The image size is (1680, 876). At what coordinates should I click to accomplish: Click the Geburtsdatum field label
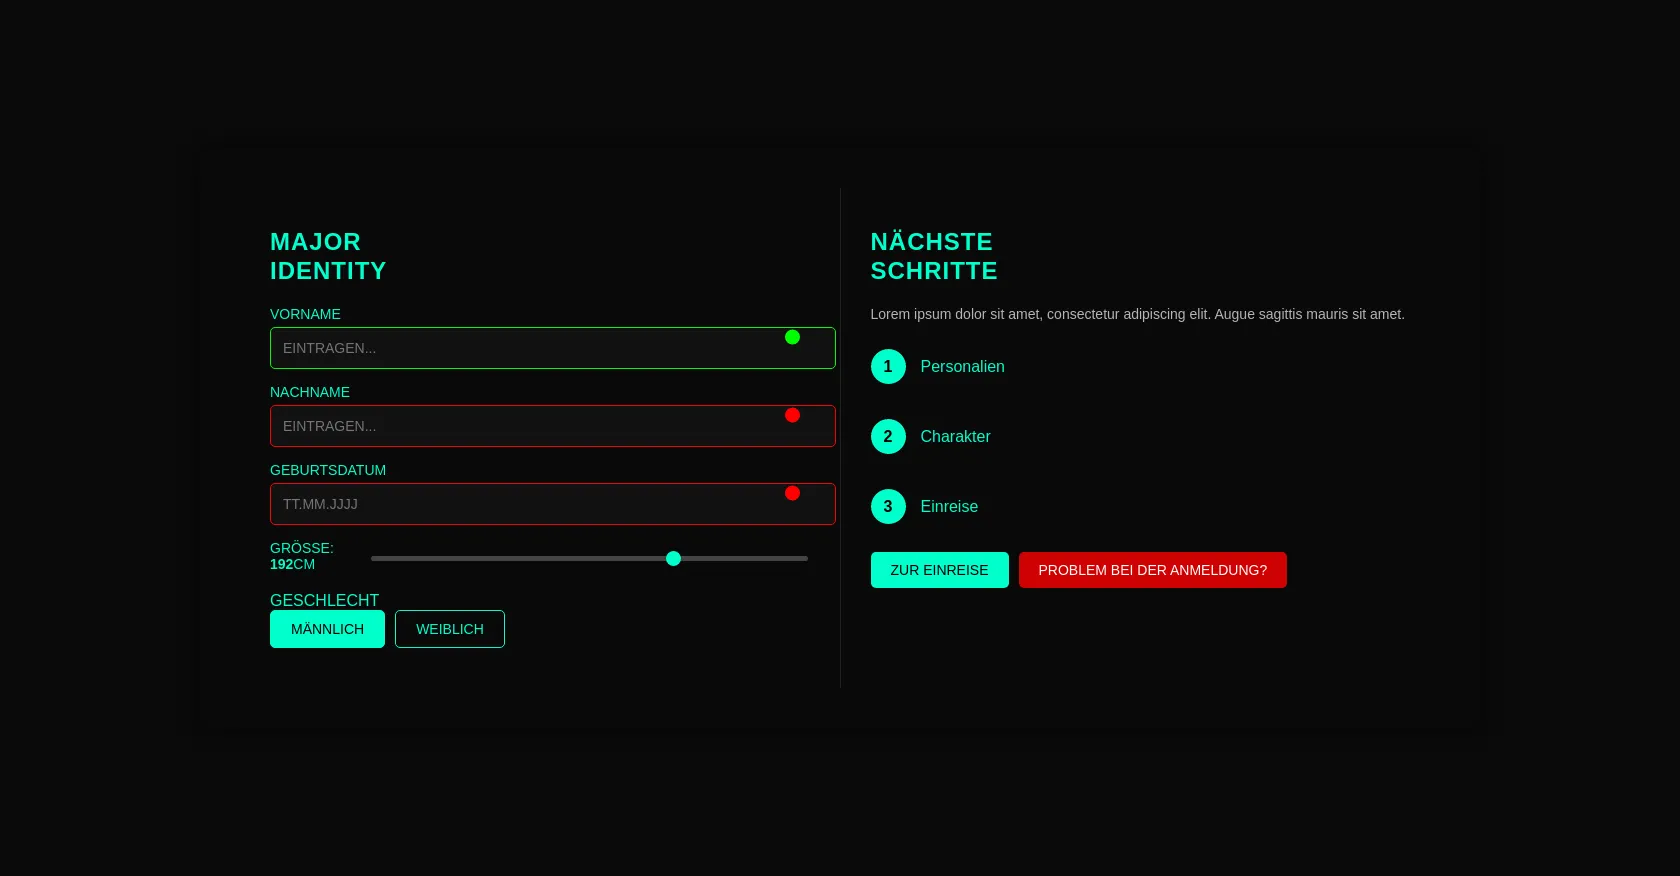coord(328,470)
